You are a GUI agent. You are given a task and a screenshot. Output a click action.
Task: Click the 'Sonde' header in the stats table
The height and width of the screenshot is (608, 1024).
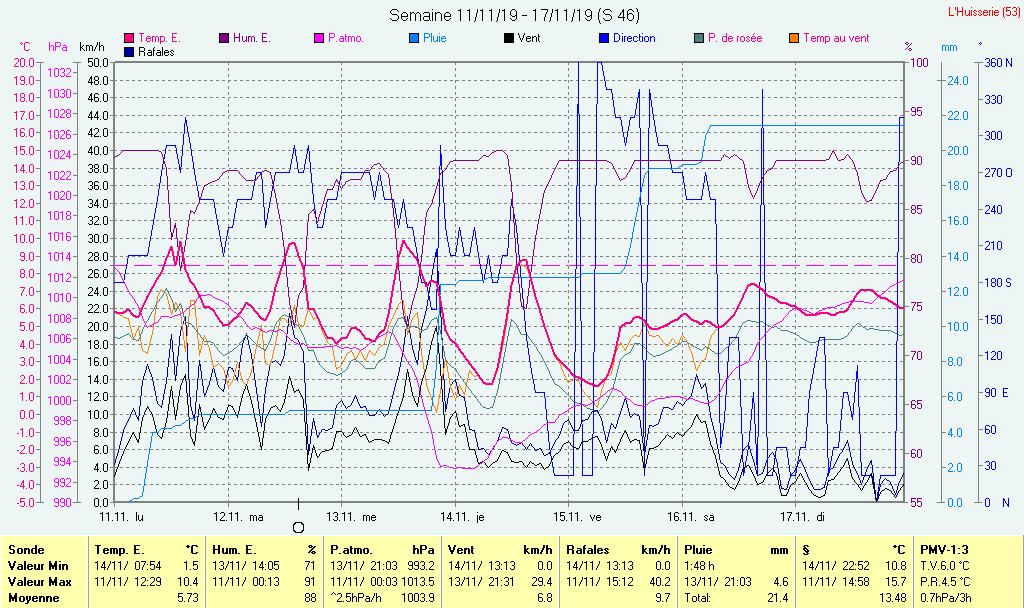point(26,551)
